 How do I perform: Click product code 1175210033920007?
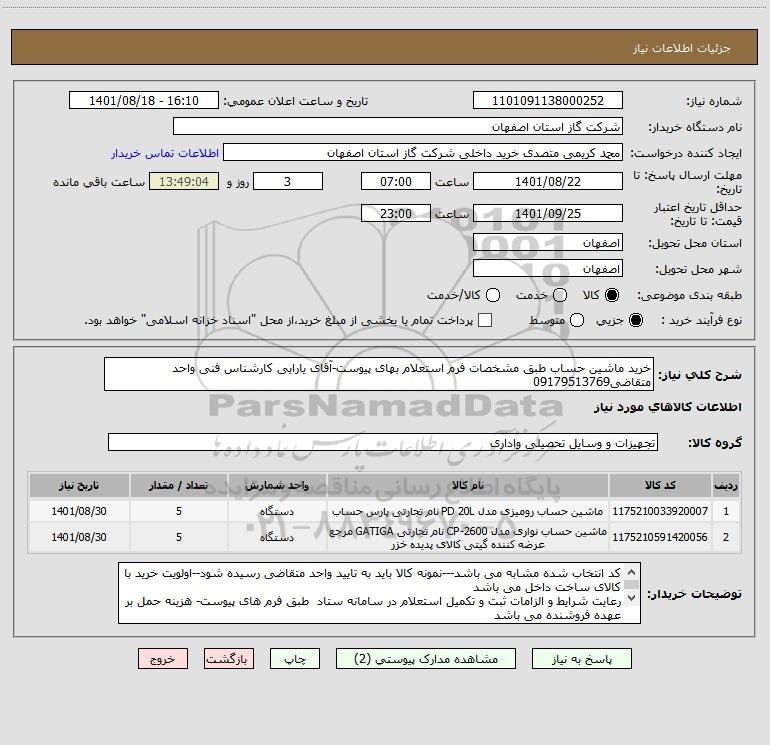click(x=660, y=511)
